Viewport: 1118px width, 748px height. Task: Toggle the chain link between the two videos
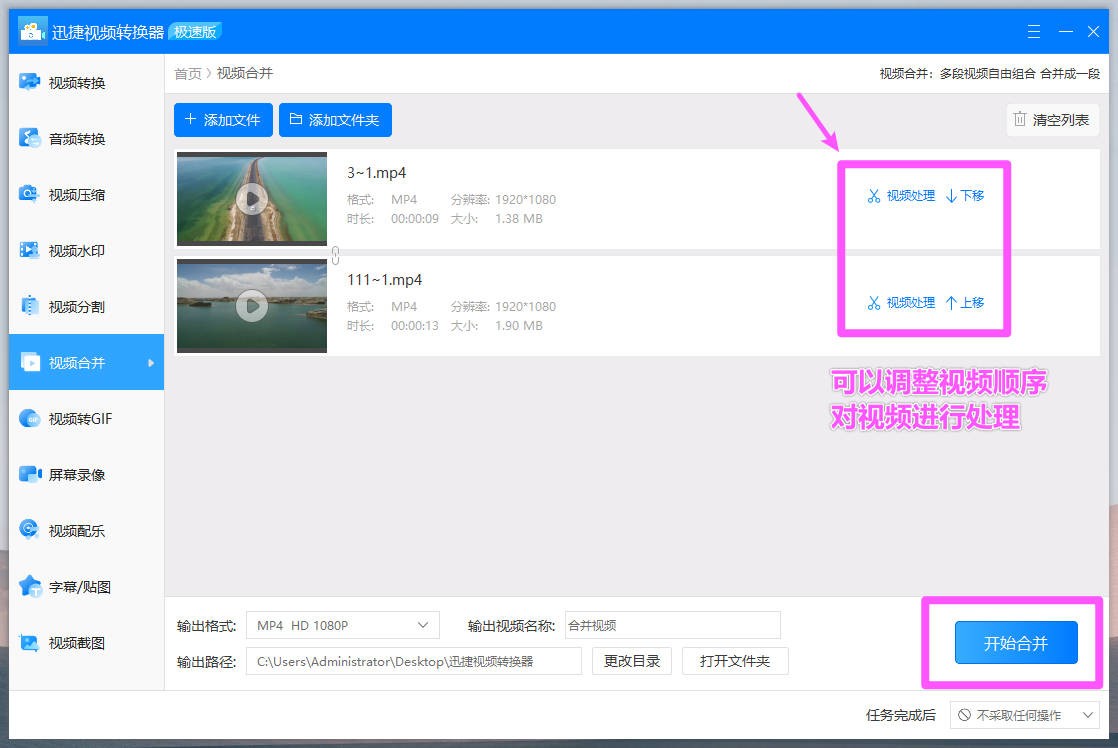click(335, 255)
